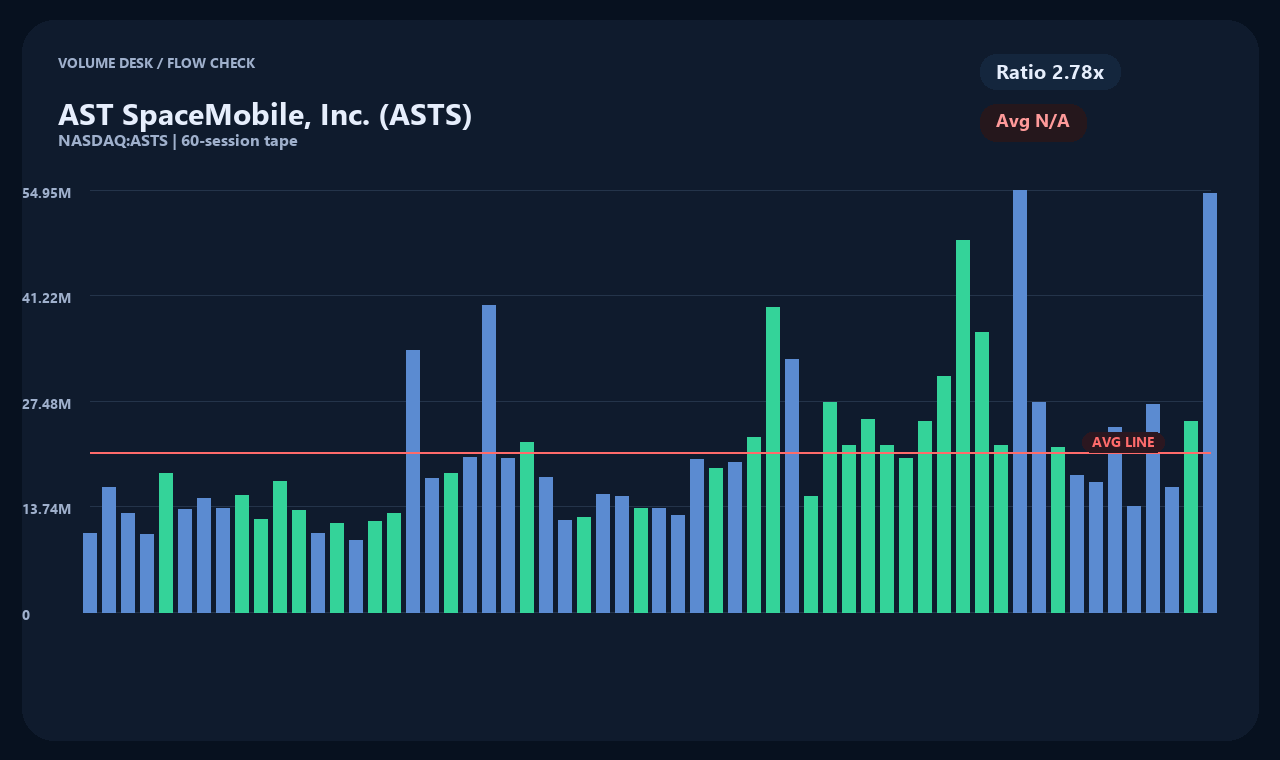Click the red average volume line
This screenshot has width=1280, height=760.
coord(650,453)
